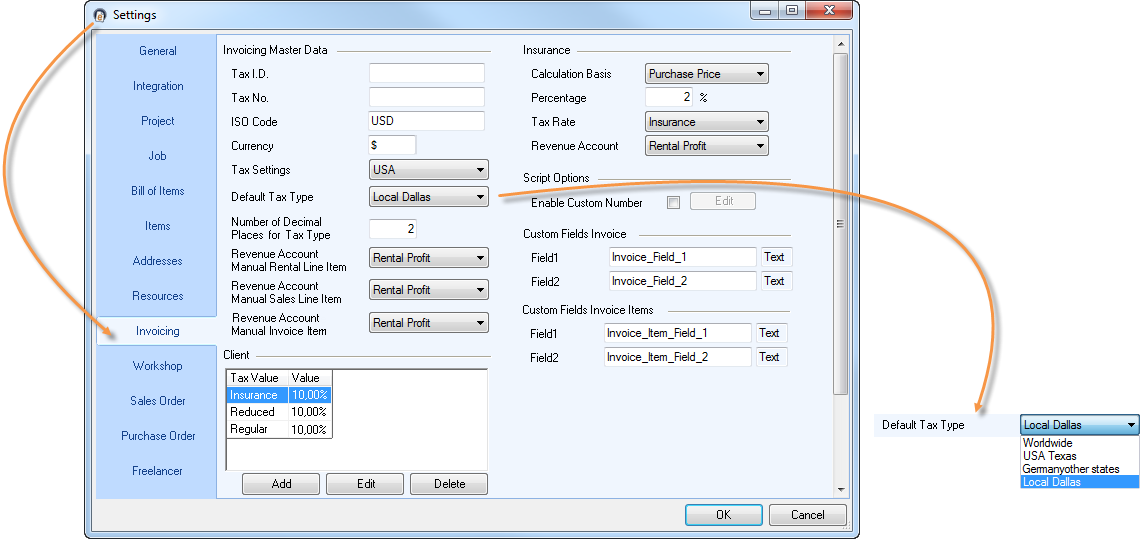Expand the Default Tax Type dropdown

click(x=428, y=197)
